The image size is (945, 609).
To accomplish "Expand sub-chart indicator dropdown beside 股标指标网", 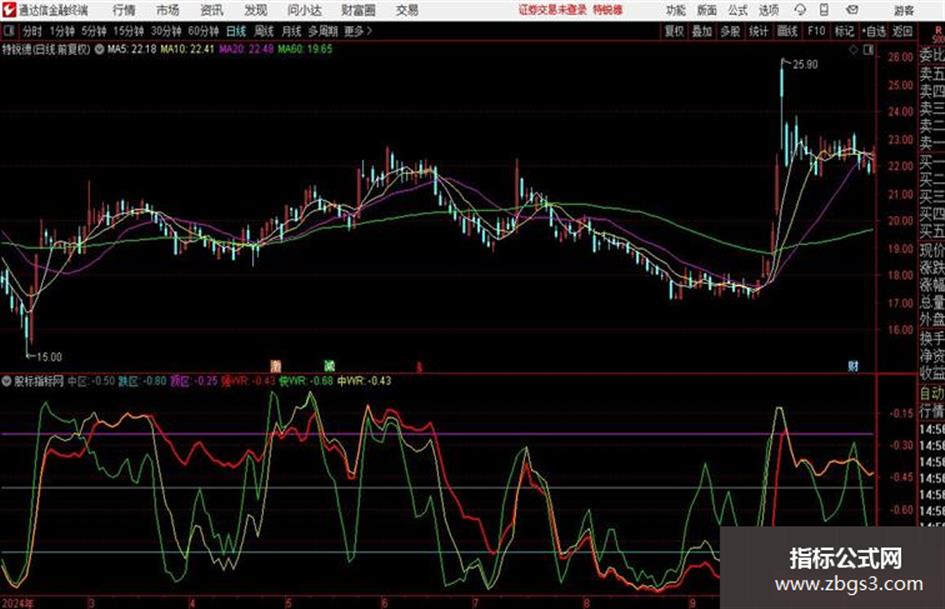I will [x=7, y=381].
